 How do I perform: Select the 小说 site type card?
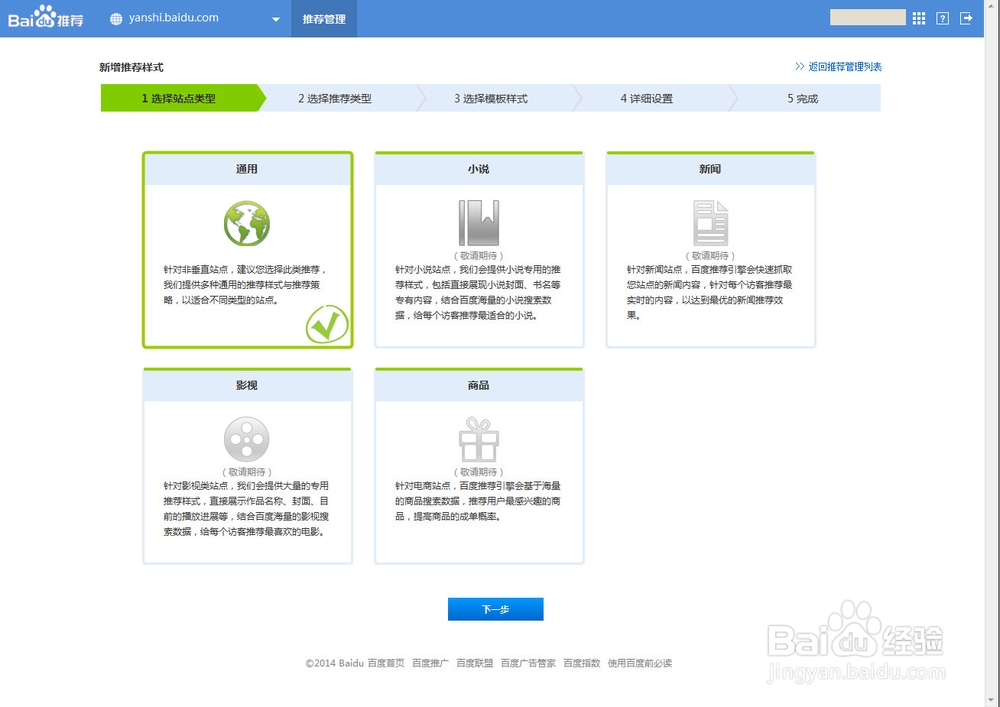[479, 250]
